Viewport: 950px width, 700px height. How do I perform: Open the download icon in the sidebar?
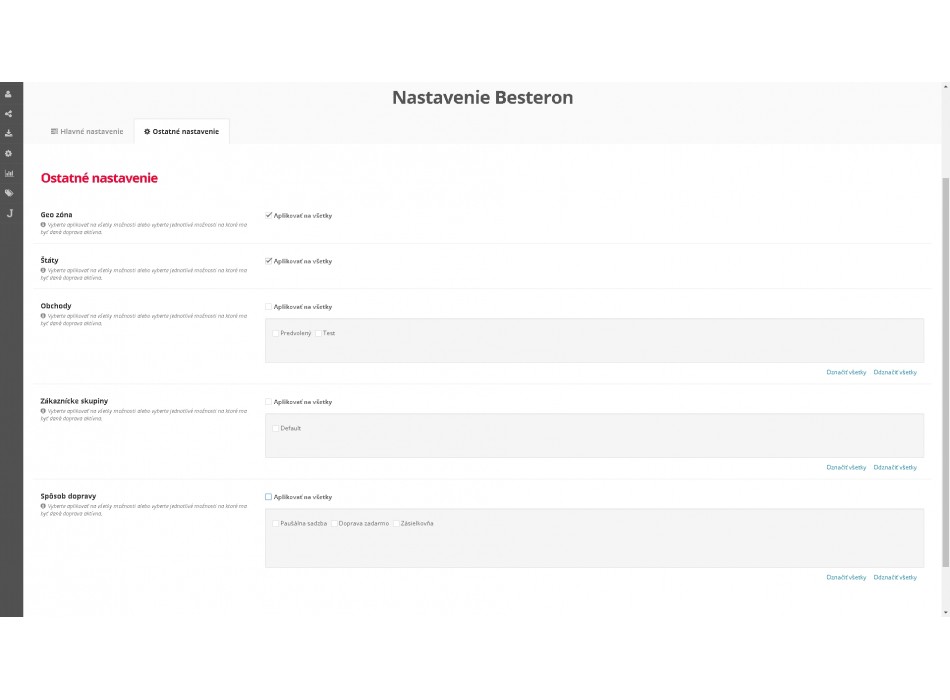pyautogui.click(x=8, y=133)
